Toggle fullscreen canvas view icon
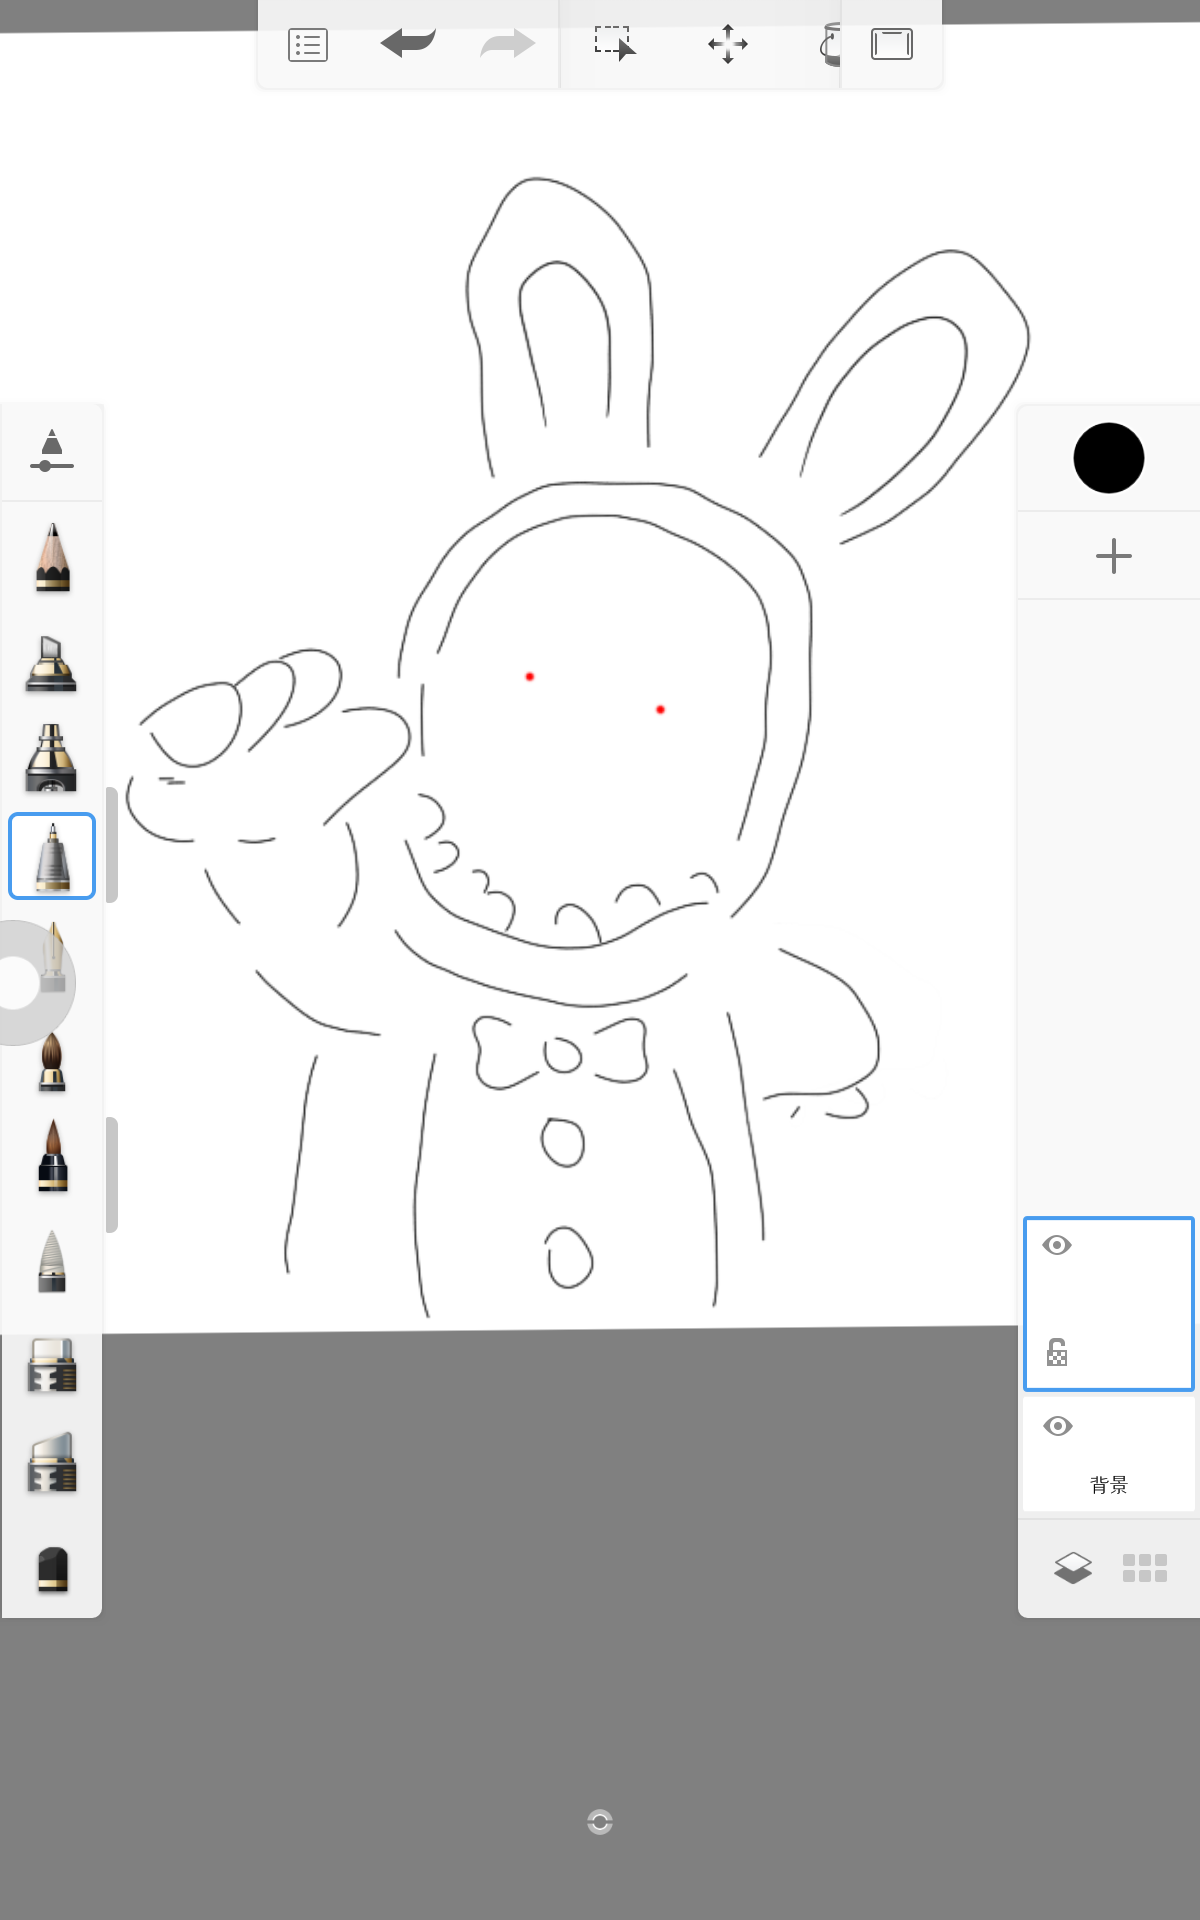 click(x=892, y=44)
